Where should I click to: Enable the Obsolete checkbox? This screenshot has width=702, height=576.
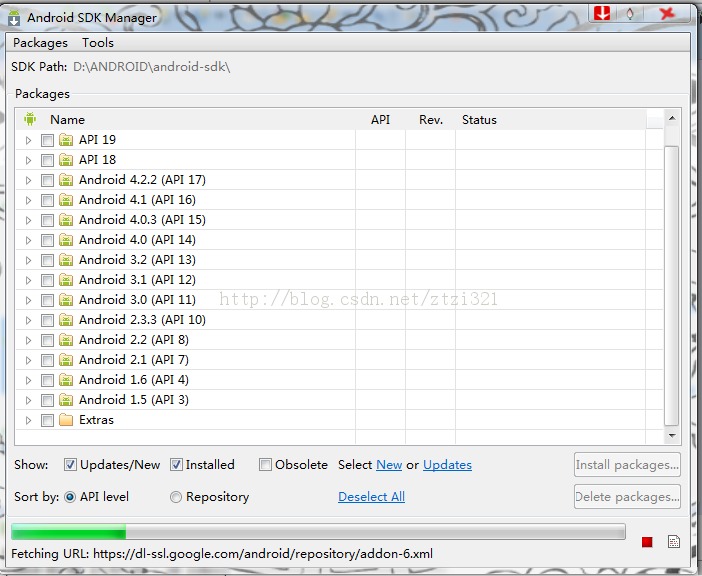(x=265, y=465)
